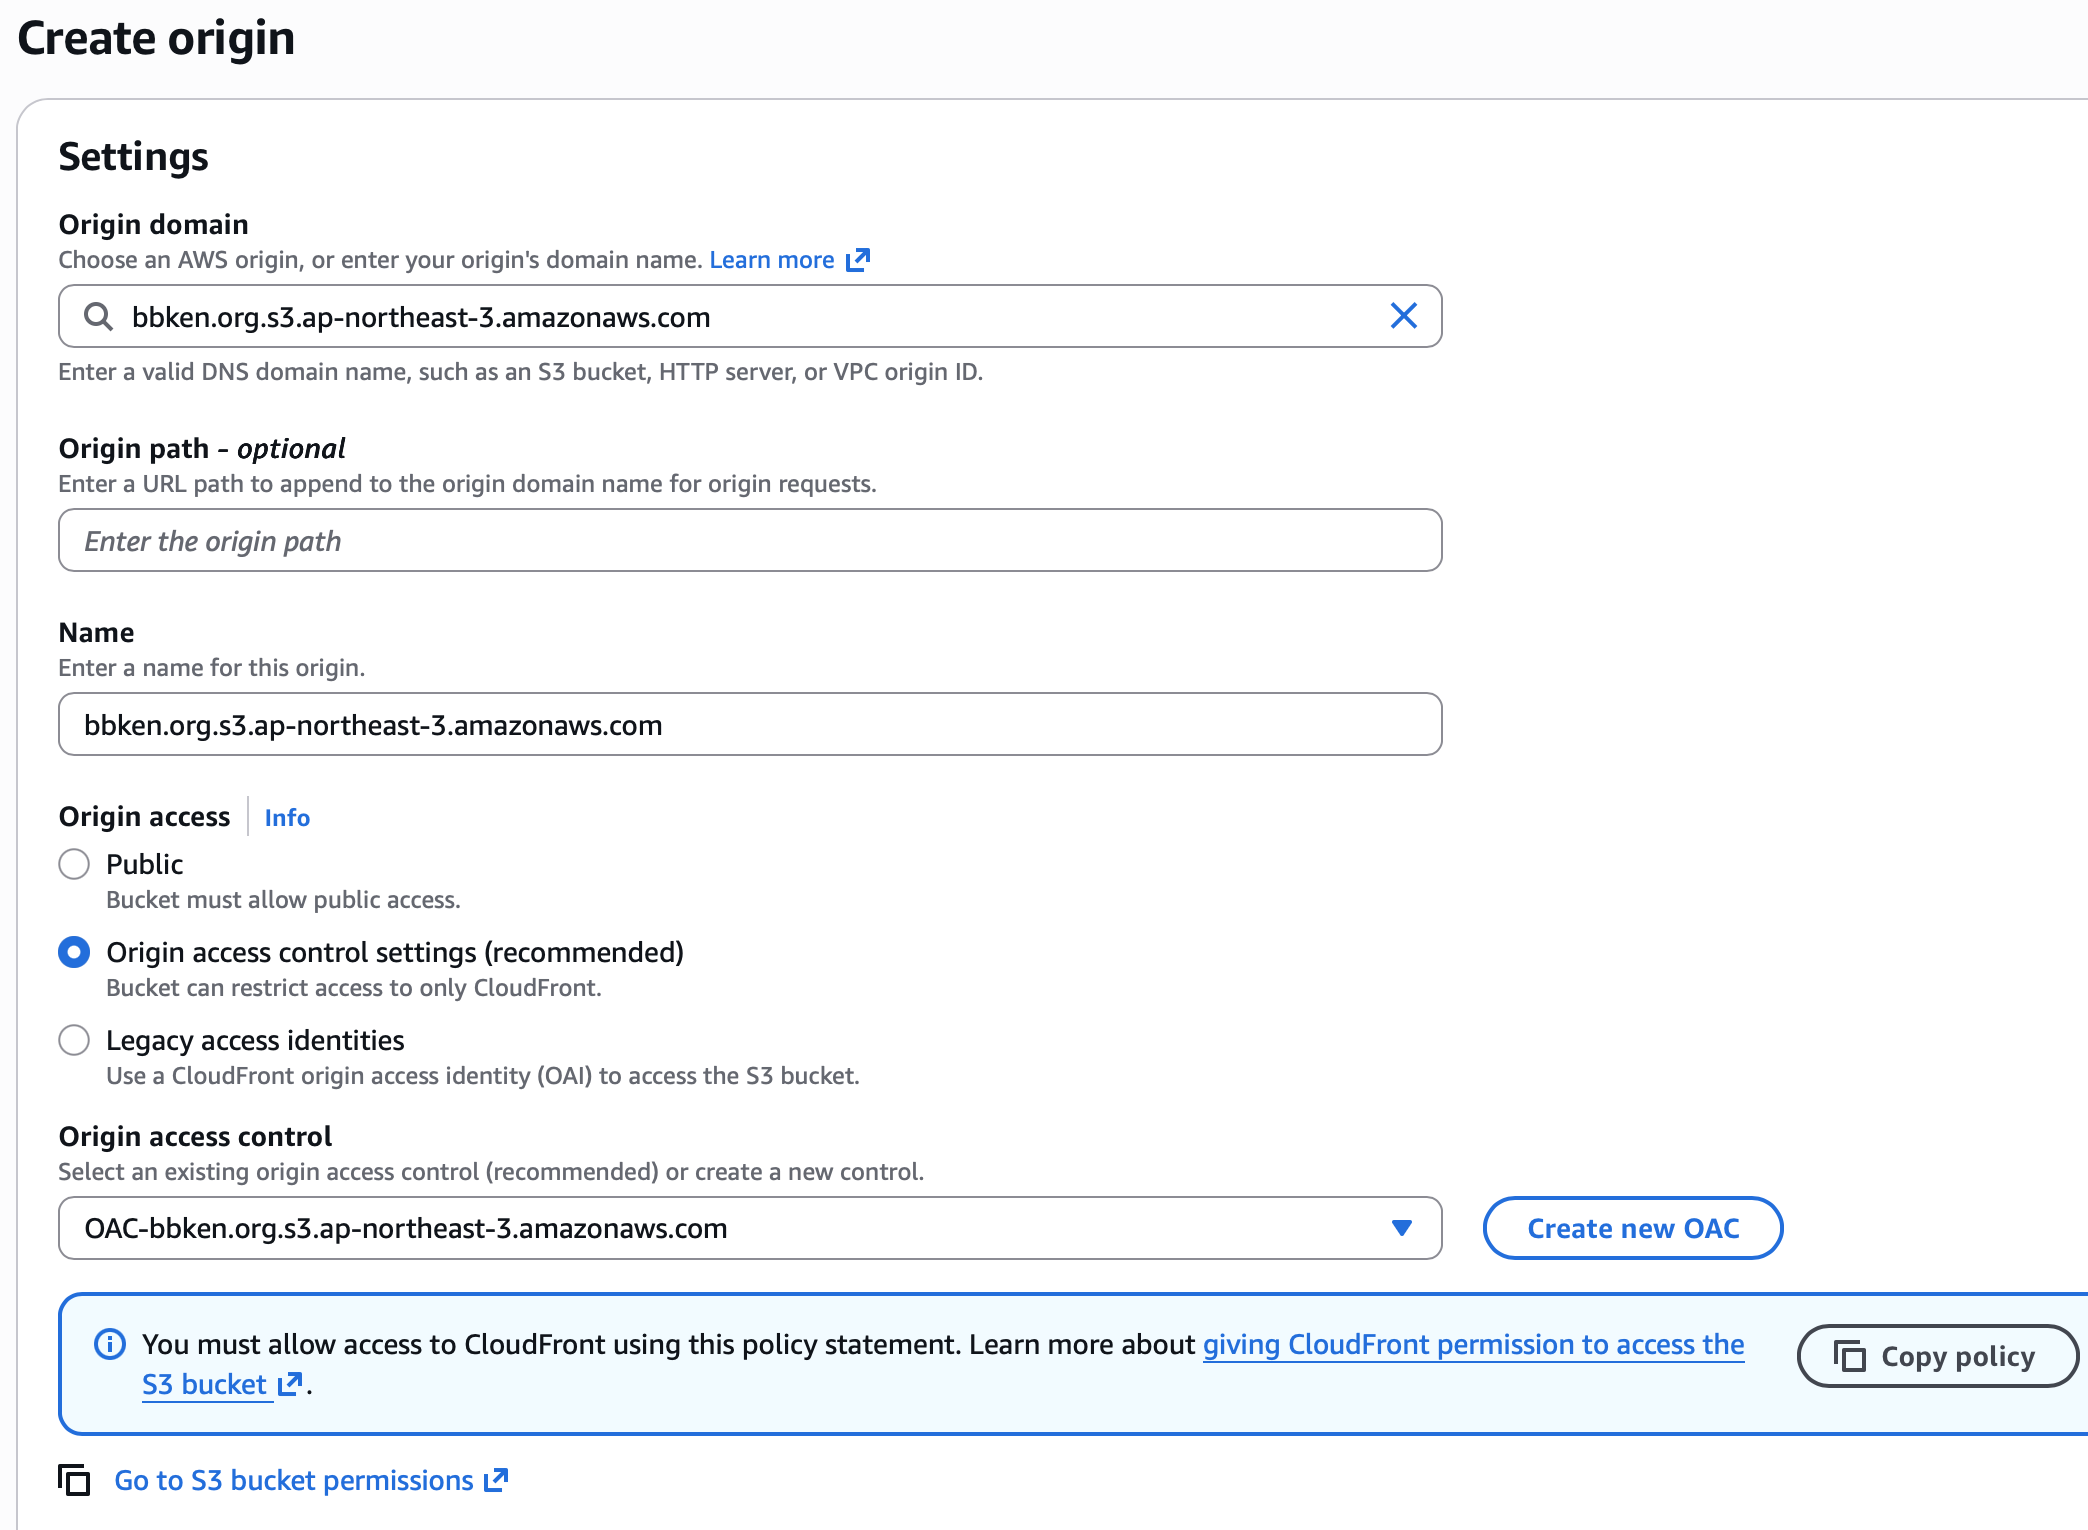Click external link icon after S3 bucket link
This screenshot has width=2088, height=1530.
click(290, 1384)
